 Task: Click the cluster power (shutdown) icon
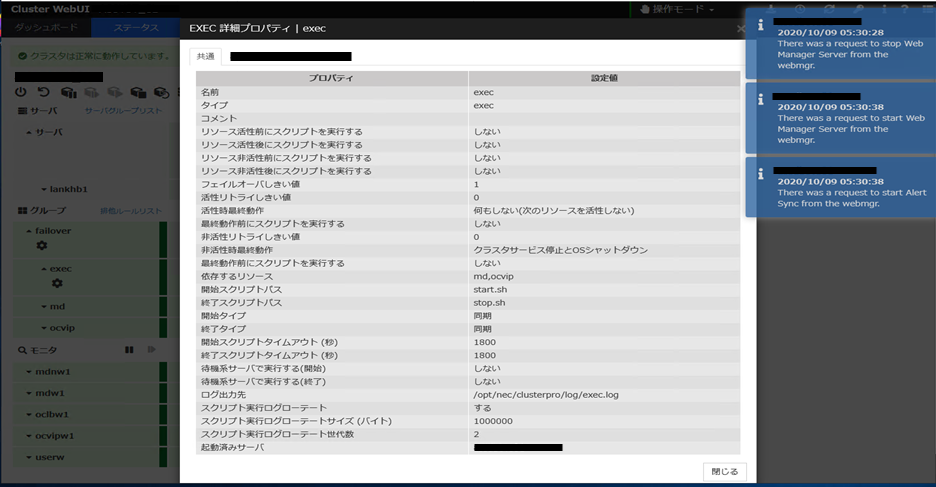coord(21,92)
